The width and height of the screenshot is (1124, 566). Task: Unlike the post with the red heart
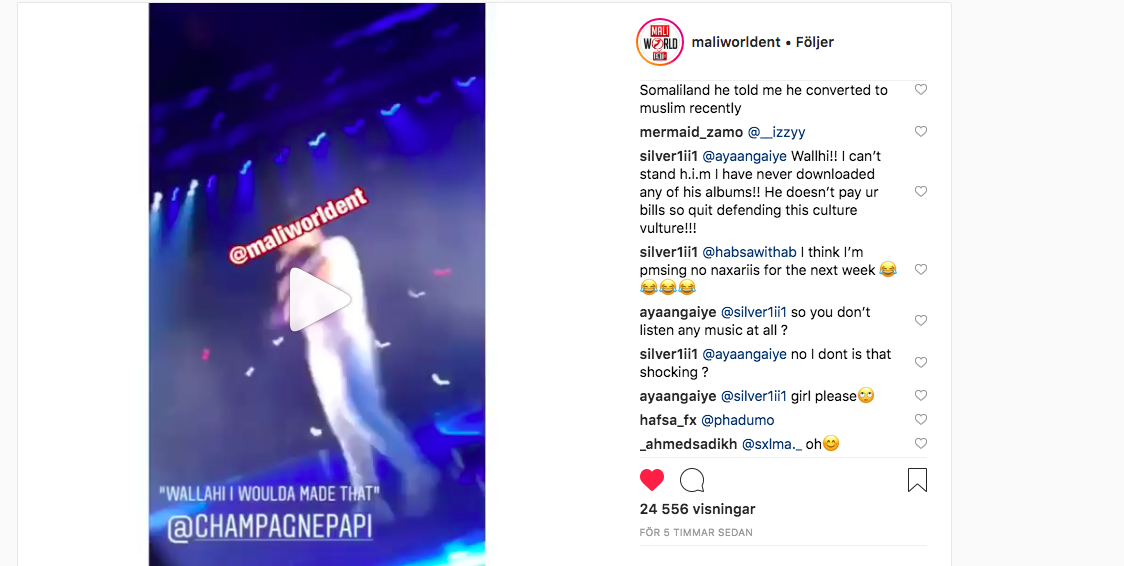(x=652, y=480)
